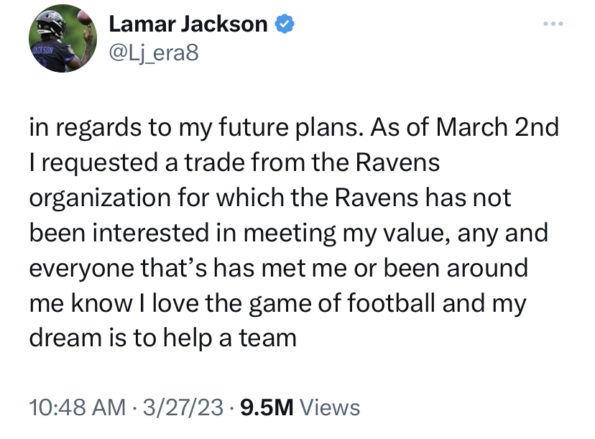Viewport: 595px width, 439px height.
Task: Click the word "organization" in the tweet
Action: coord(100,198)
